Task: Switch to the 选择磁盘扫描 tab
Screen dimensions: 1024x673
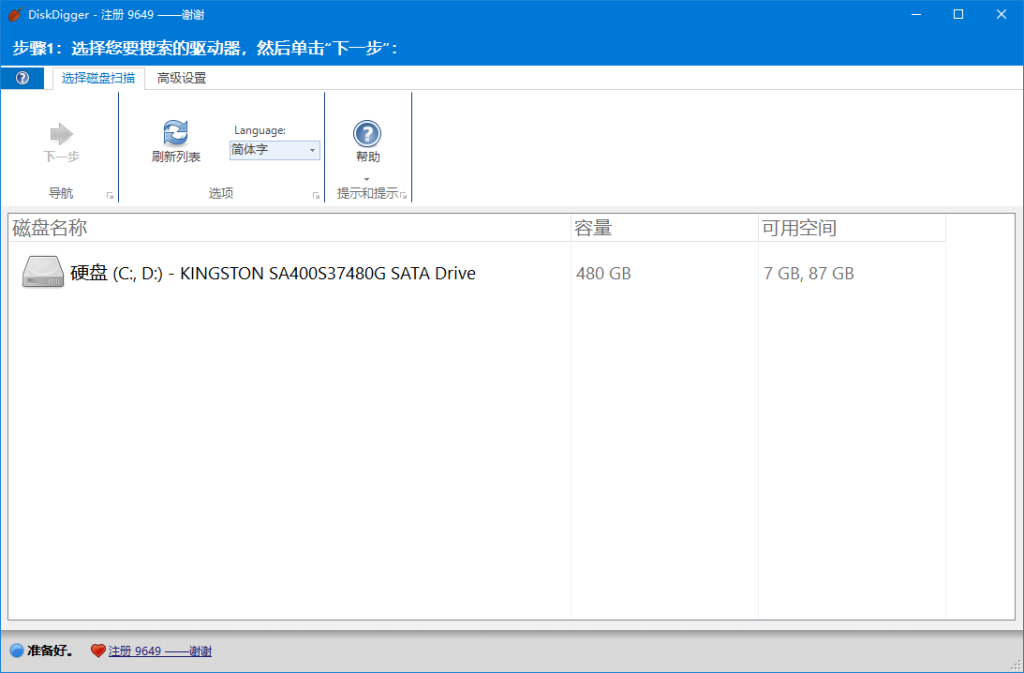Action: [99, 78]
